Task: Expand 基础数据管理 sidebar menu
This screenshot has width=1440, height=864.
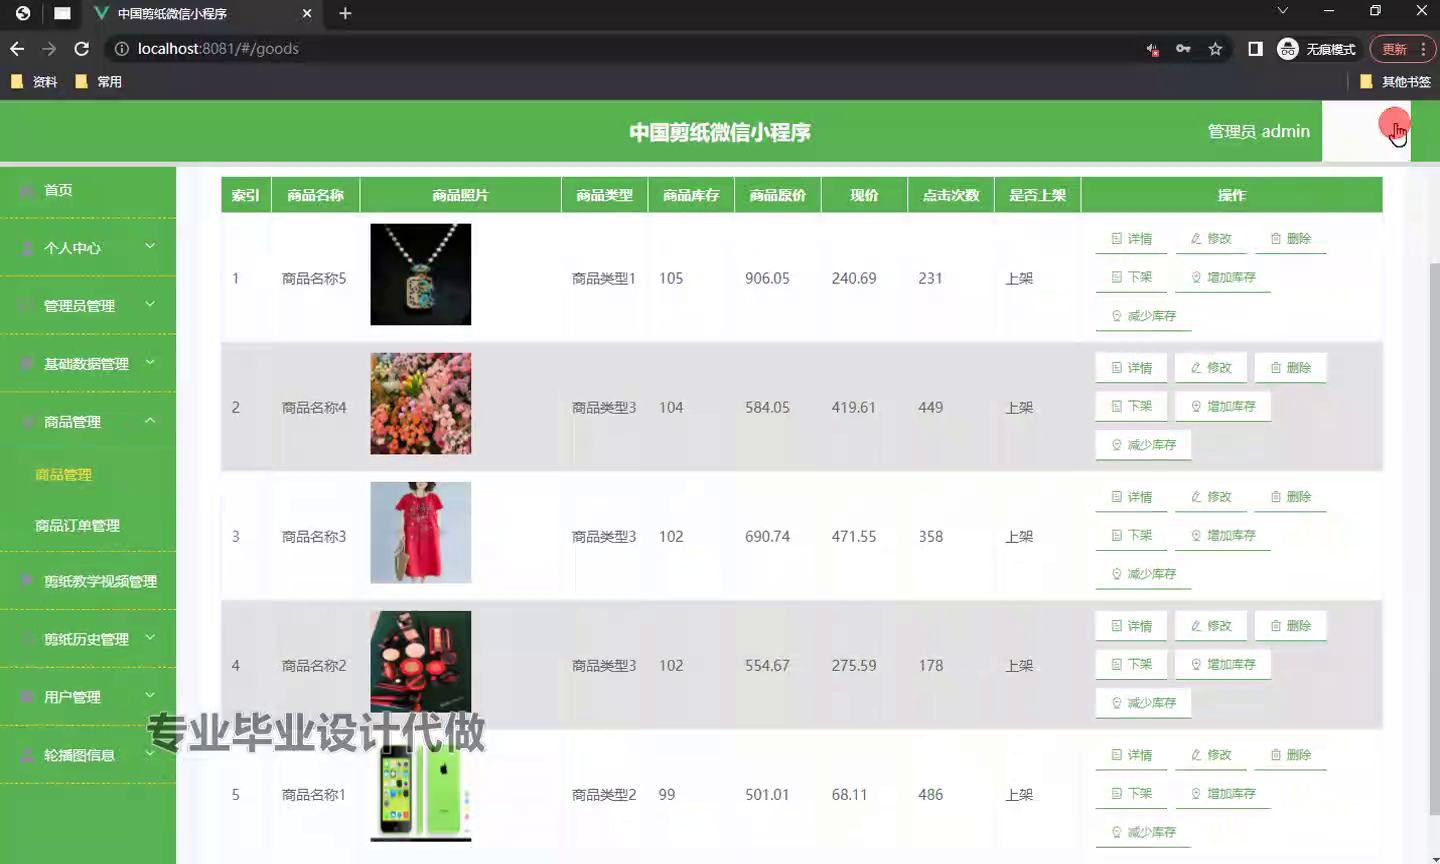Action: click(88, 363)
